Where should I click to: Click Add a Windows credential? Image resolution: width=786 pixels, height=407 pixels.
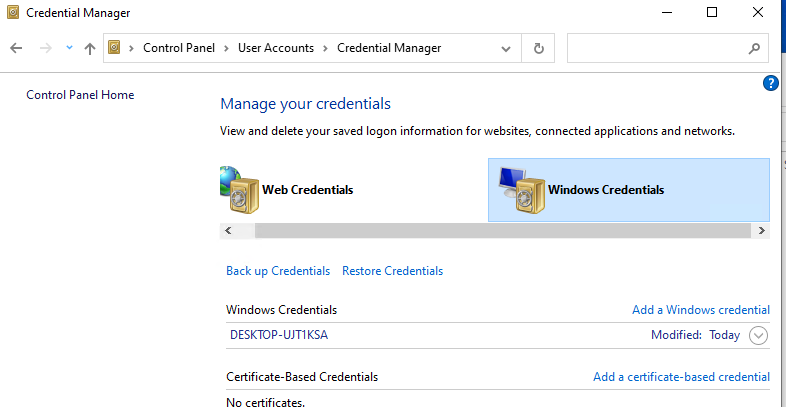tap(701, 310)
